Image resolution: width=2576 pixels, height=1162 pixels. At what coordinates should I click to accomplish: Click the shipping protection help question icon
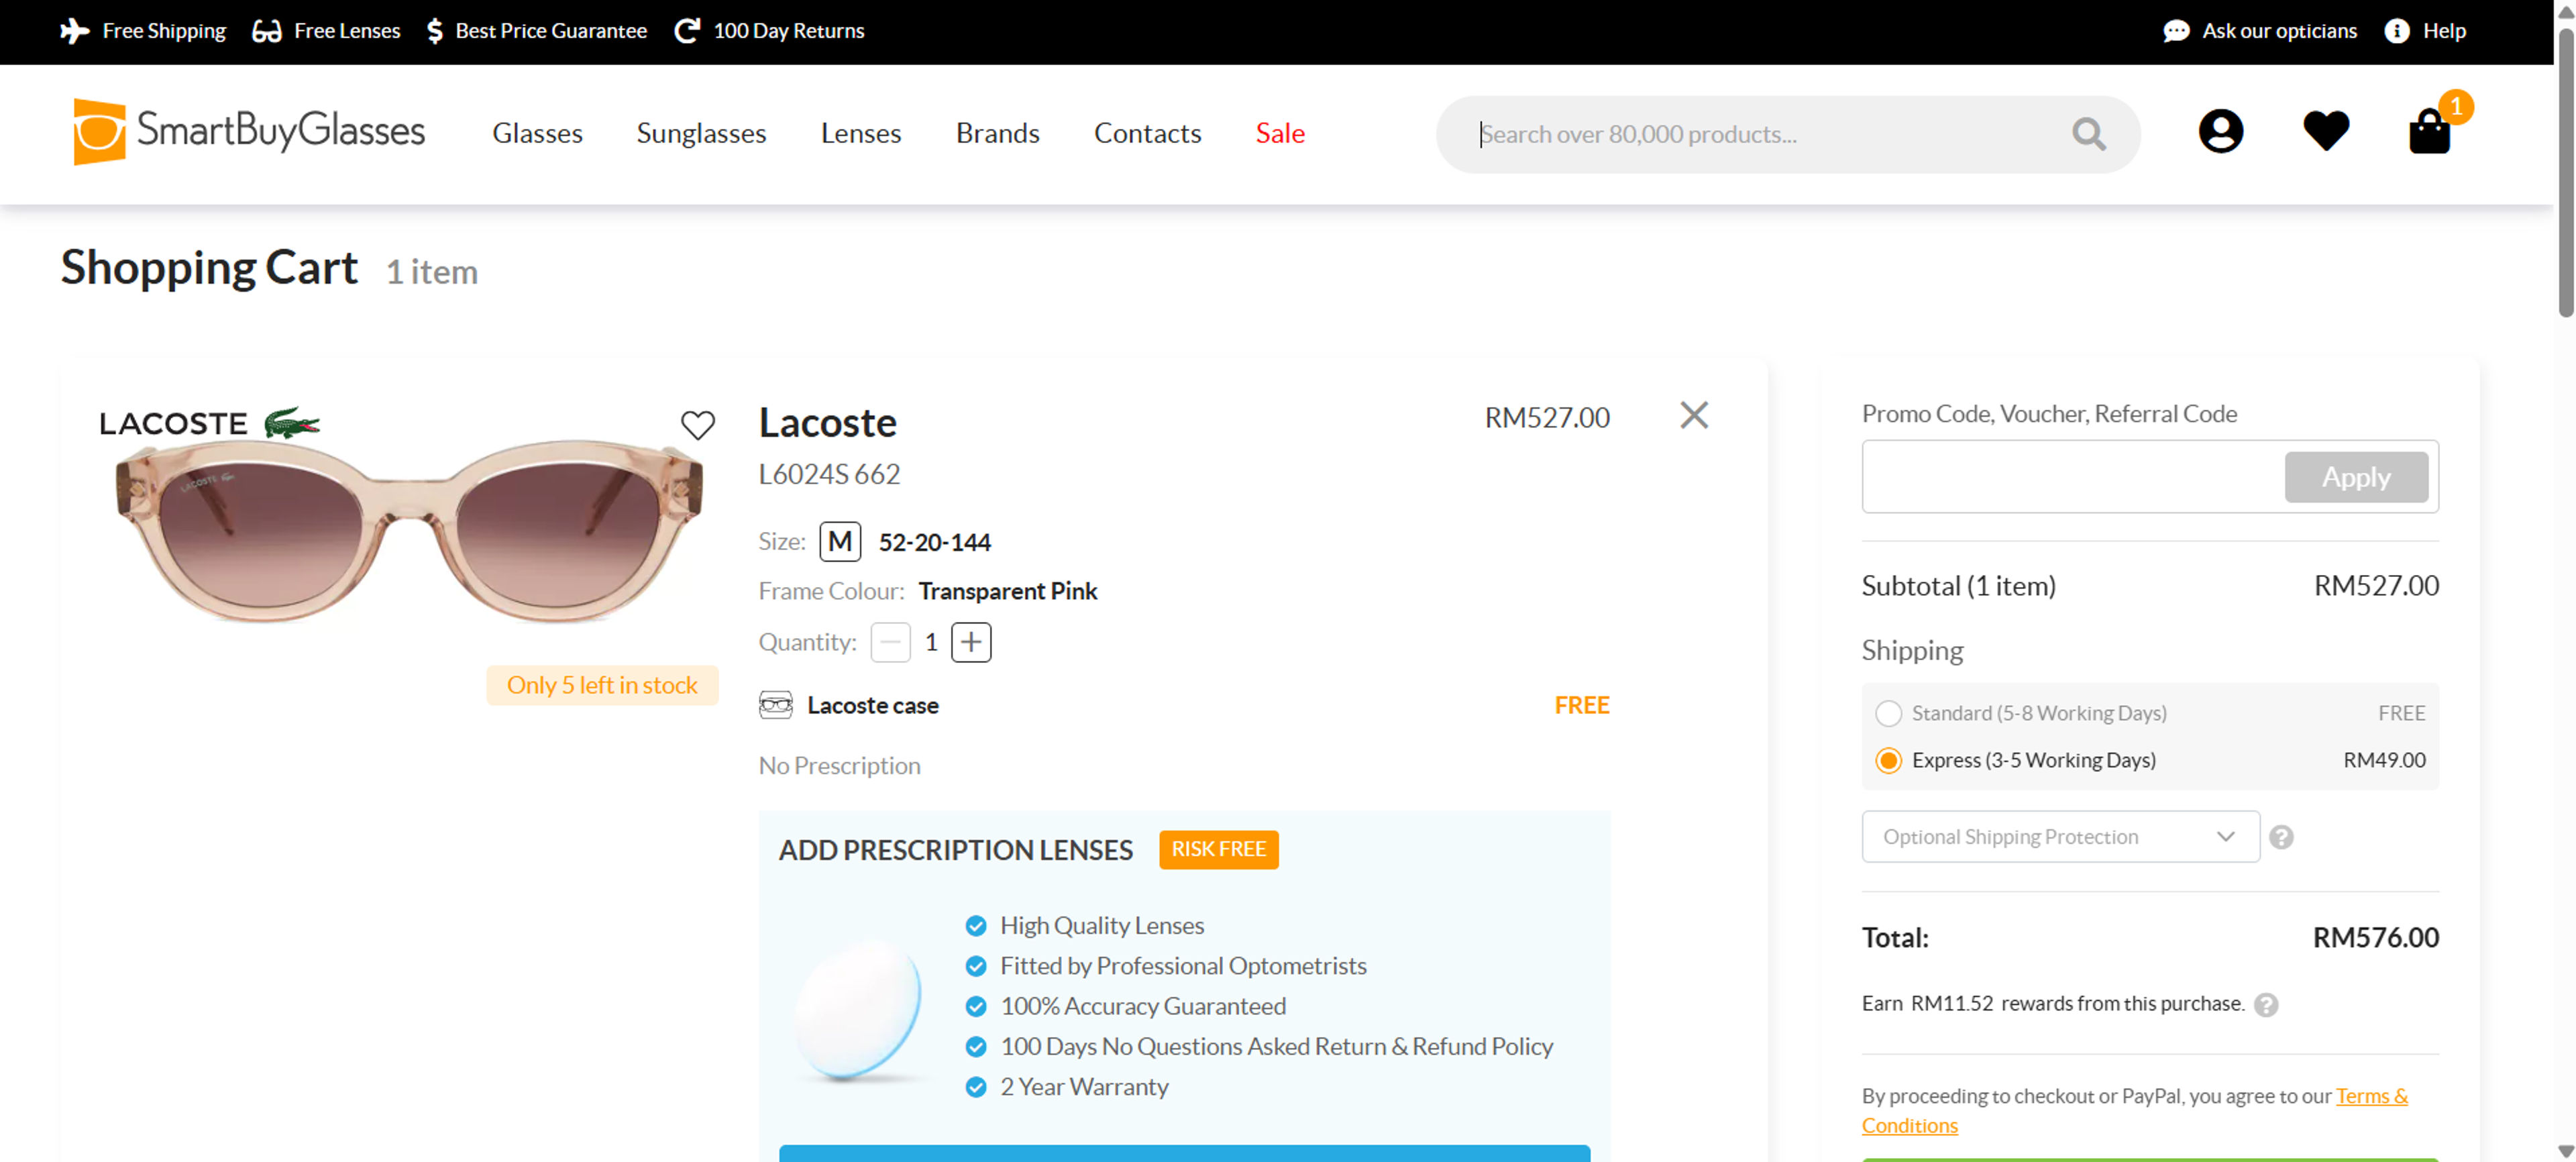pos(2280,837)
